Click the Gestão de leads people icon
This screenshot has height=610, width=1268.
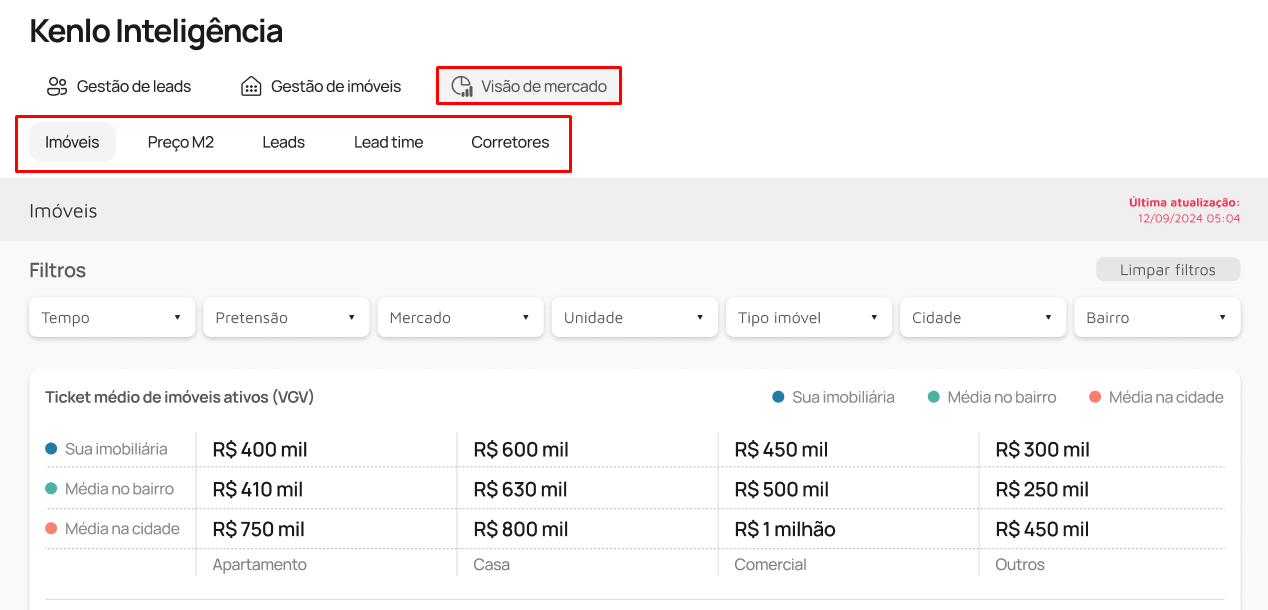coord(57,86)
